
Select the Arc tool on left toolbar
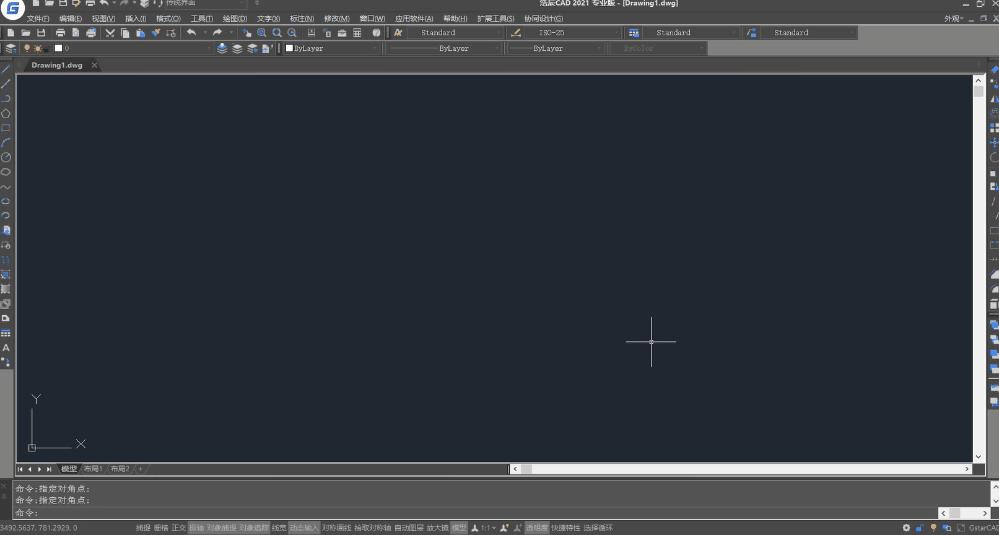(6, 143)
